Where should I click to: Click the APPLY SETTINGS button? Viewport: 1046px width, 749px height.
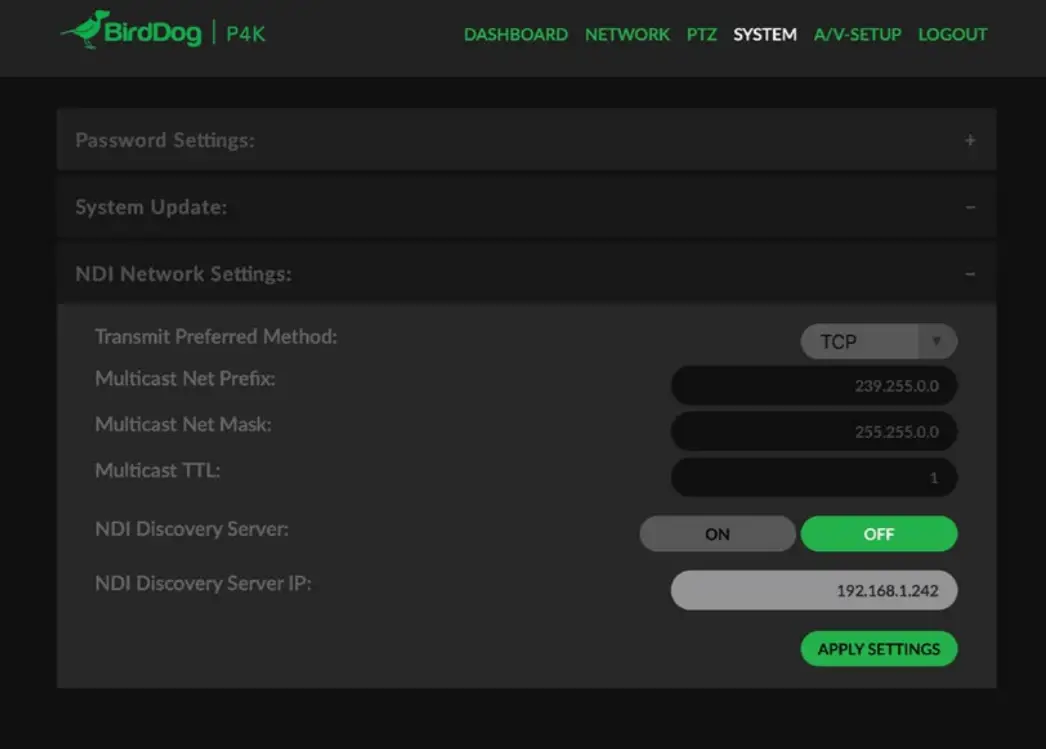point(878,648)
